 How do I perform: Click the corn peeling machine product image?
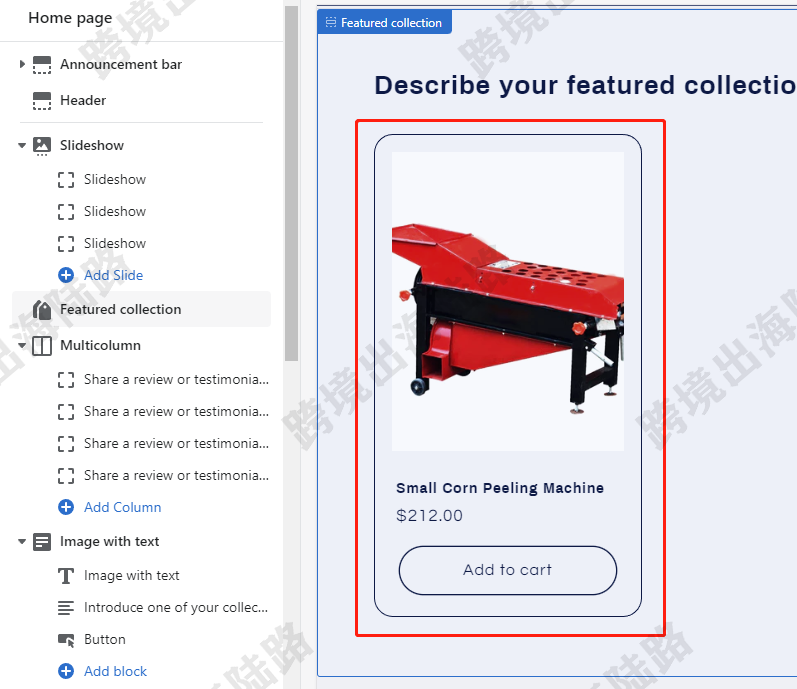click(x=508, y=301)
